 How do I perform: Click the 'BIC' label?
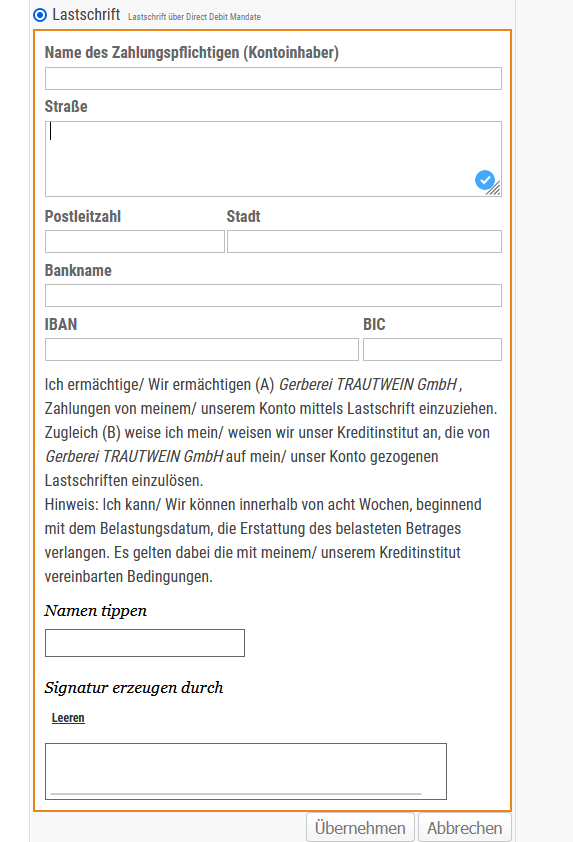click(x=374, y=324)
